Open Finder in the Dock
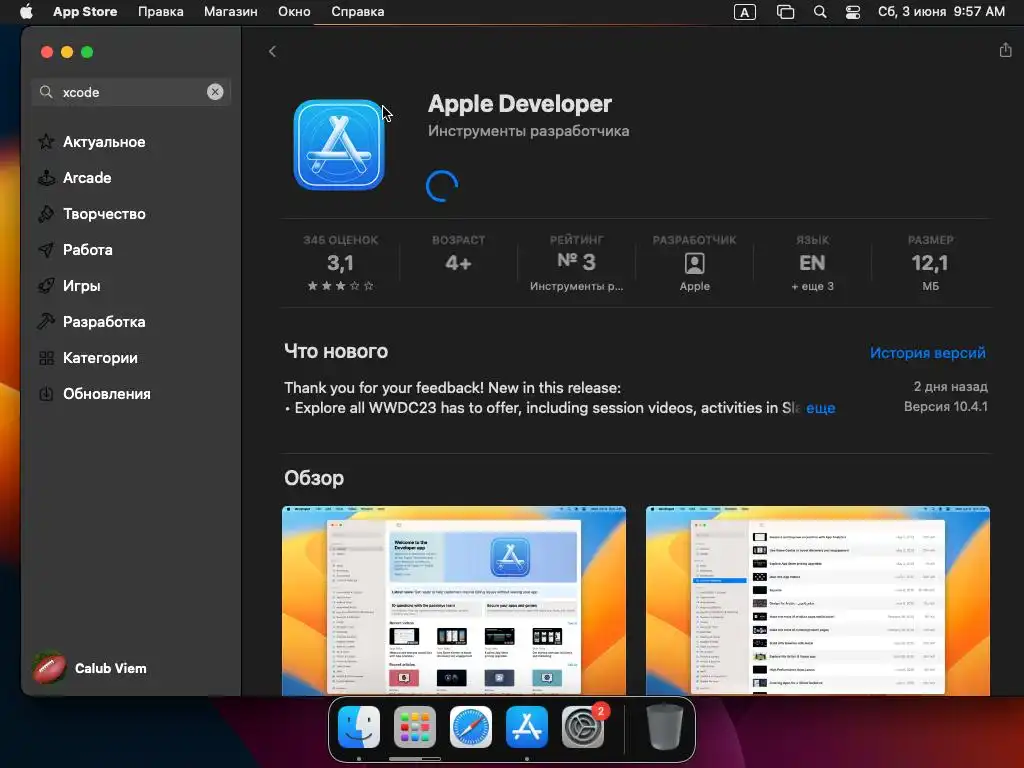 359,727
